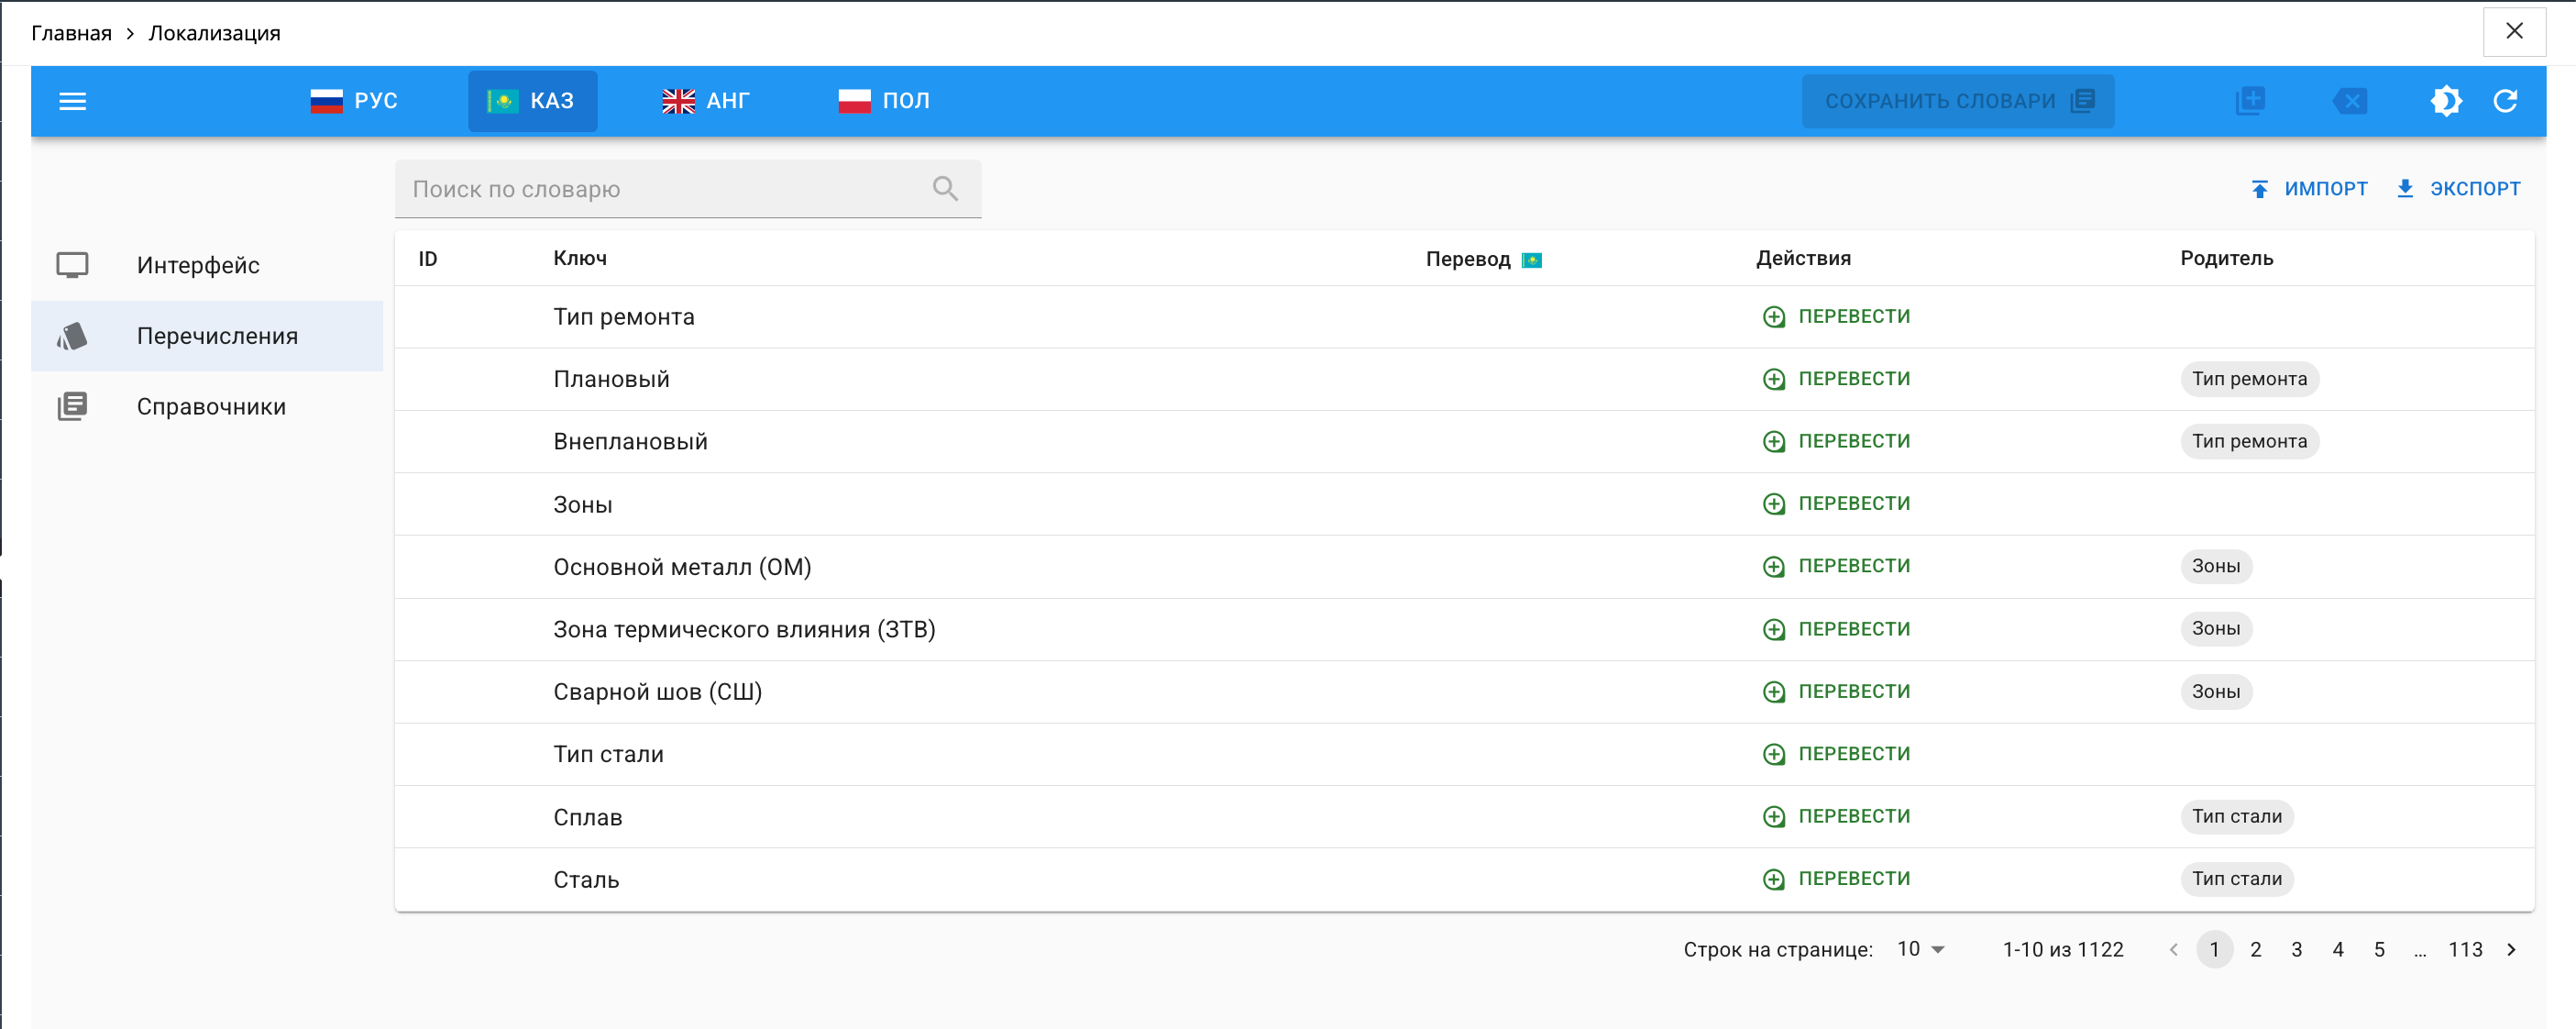Image resolution: width=2576 pixels, height=1029 pixels.
Task: Click the refresh dictionaries icon
Action: coord(2507,101)
